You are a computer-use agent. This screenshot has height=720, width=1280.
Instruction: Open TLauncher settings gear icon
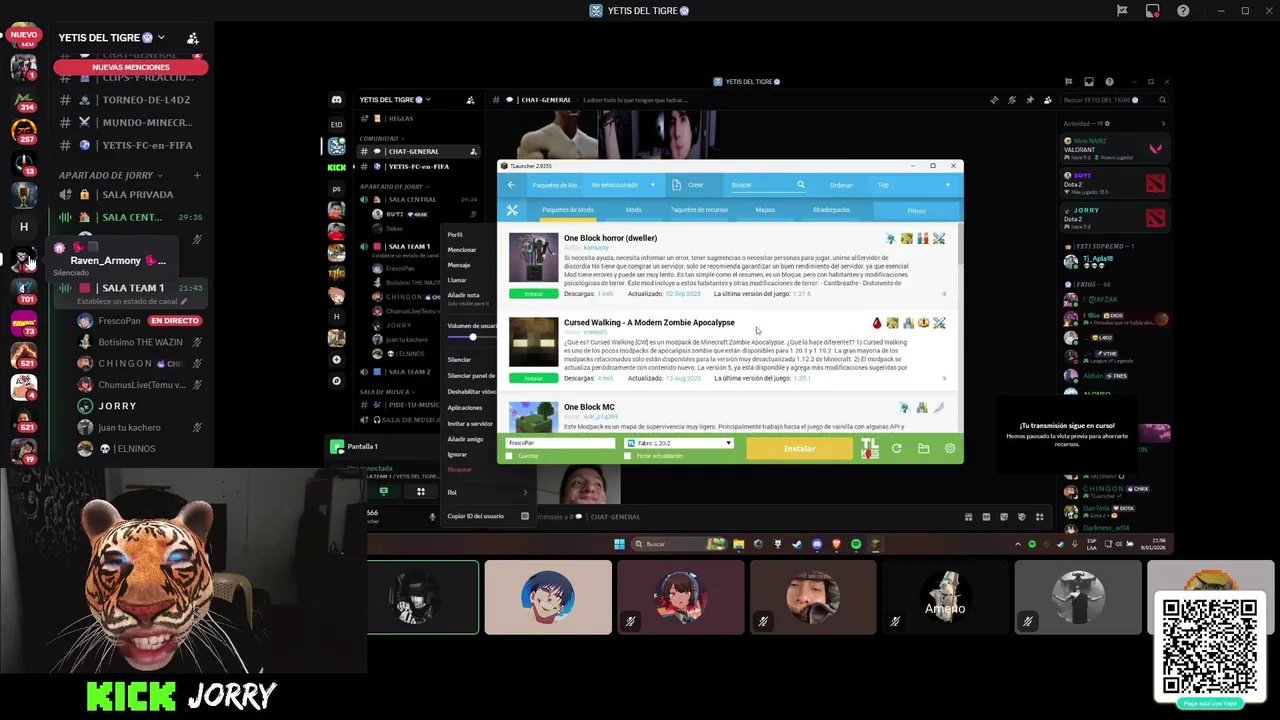tap(950, 449)
